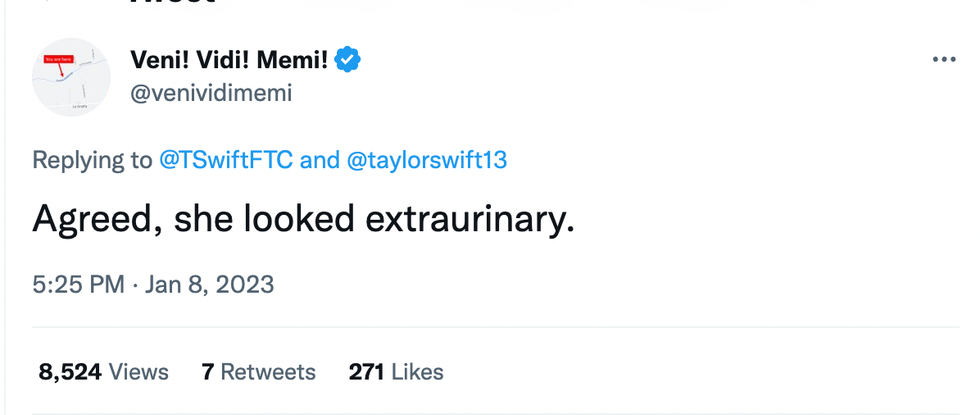
Task: Show the 7 Retweets list
Action: [258, 372]
